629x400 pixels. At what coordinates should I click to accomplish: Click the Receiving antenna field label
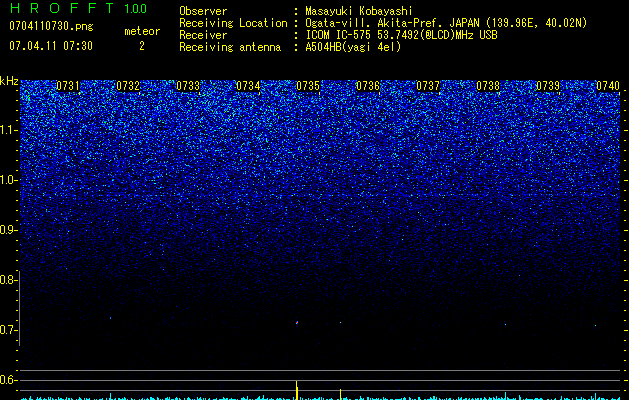[230, 47]
